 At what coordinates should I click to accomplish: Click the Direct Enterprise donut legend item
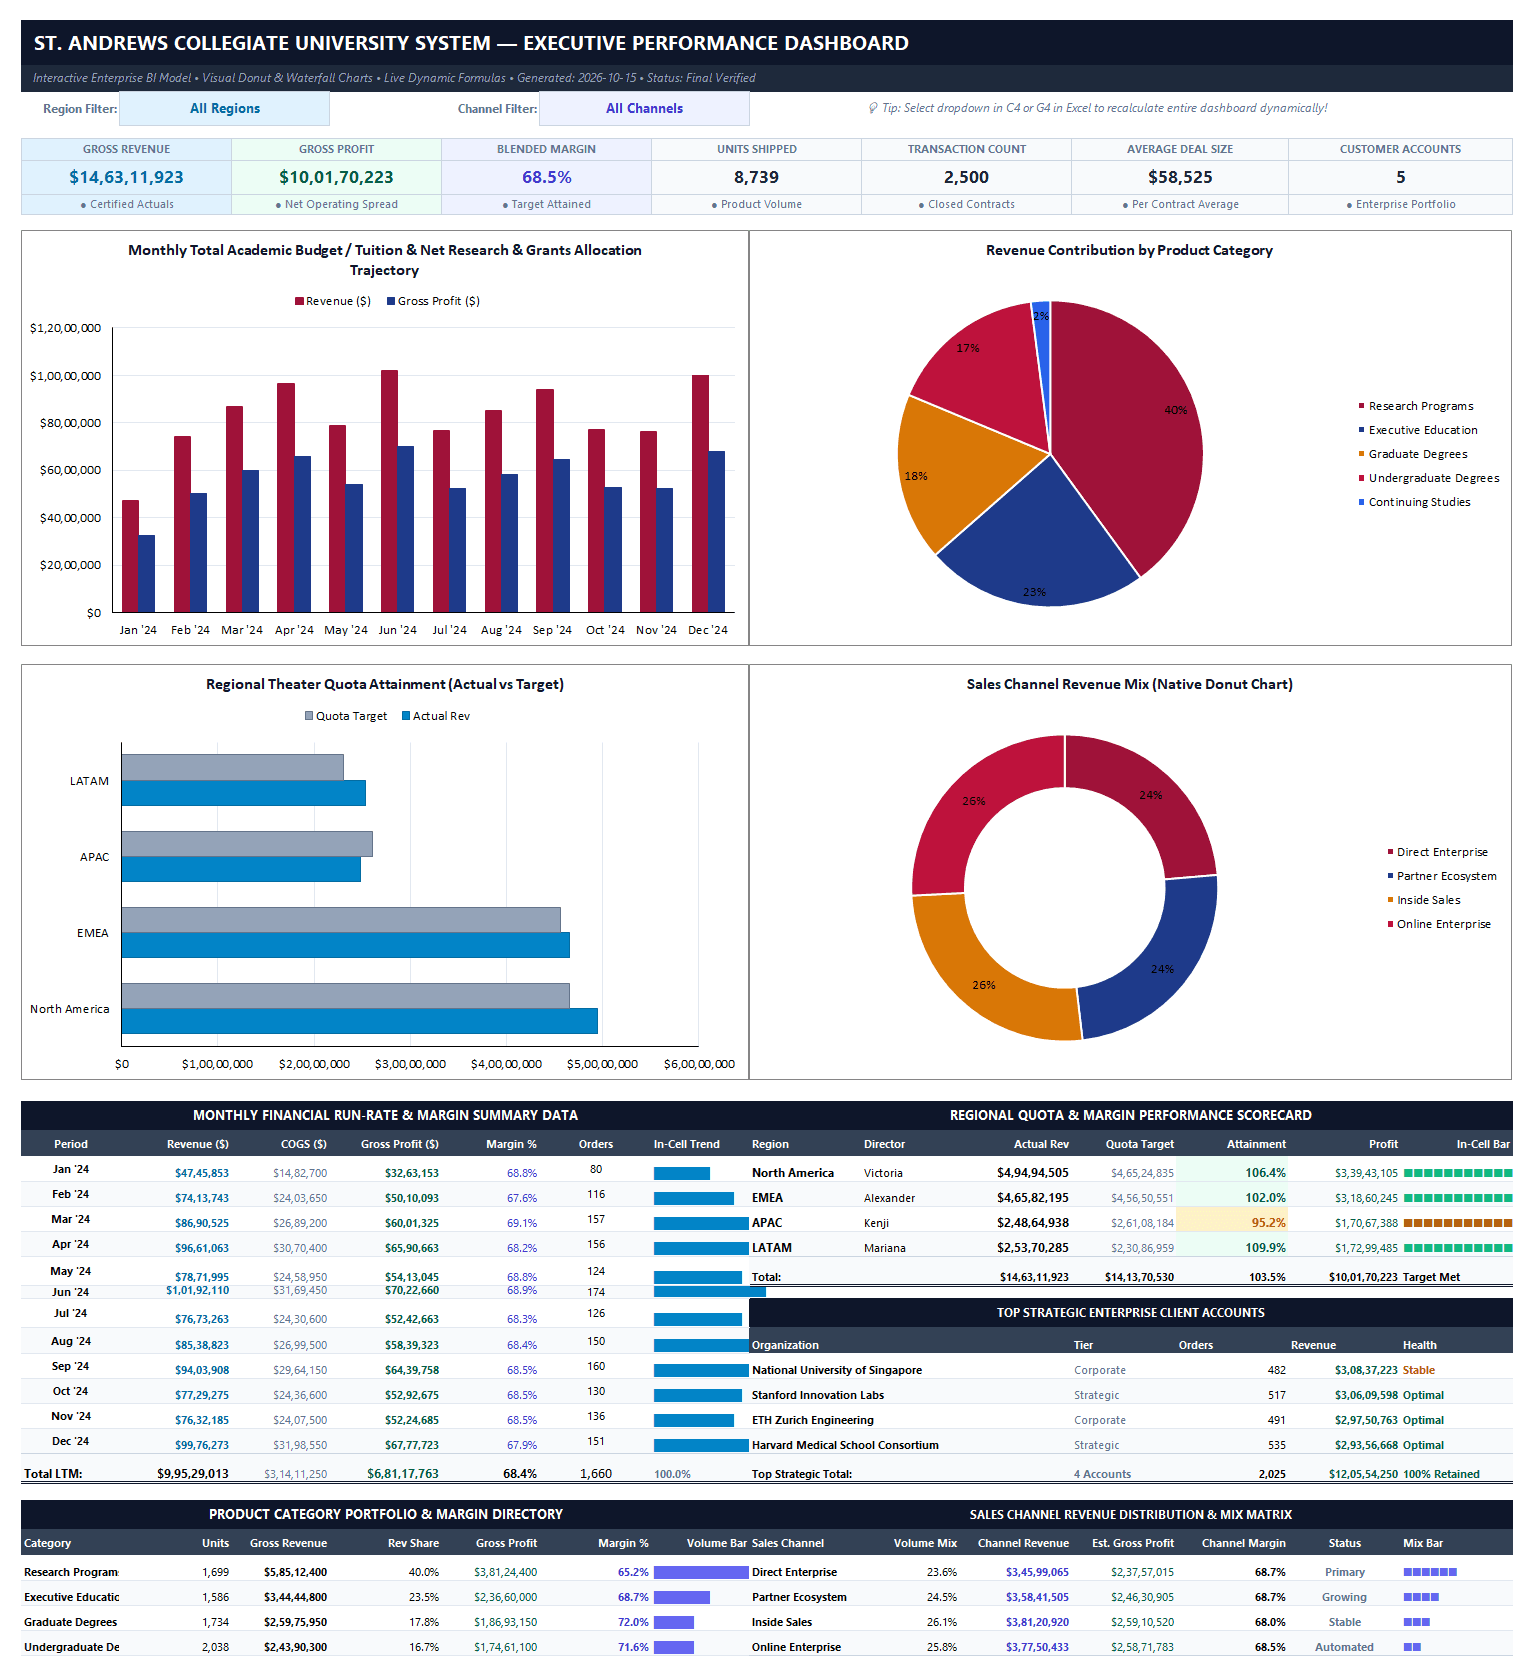(1437, 852)
